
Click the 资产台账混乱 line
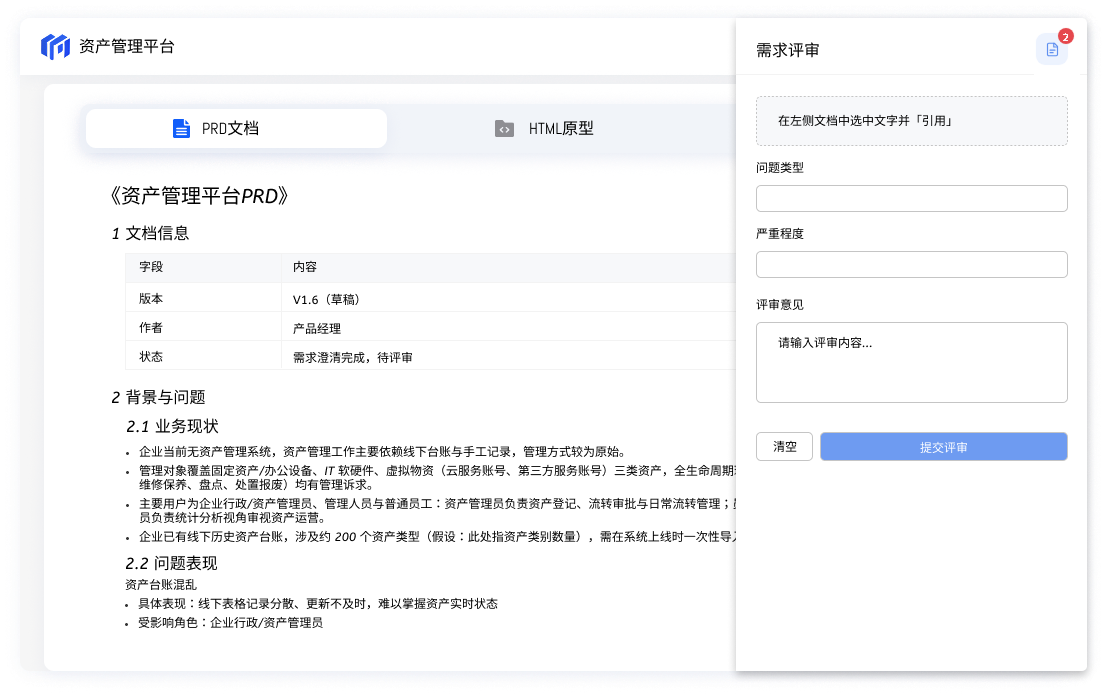pyautogui.click(x=161, y=584)
